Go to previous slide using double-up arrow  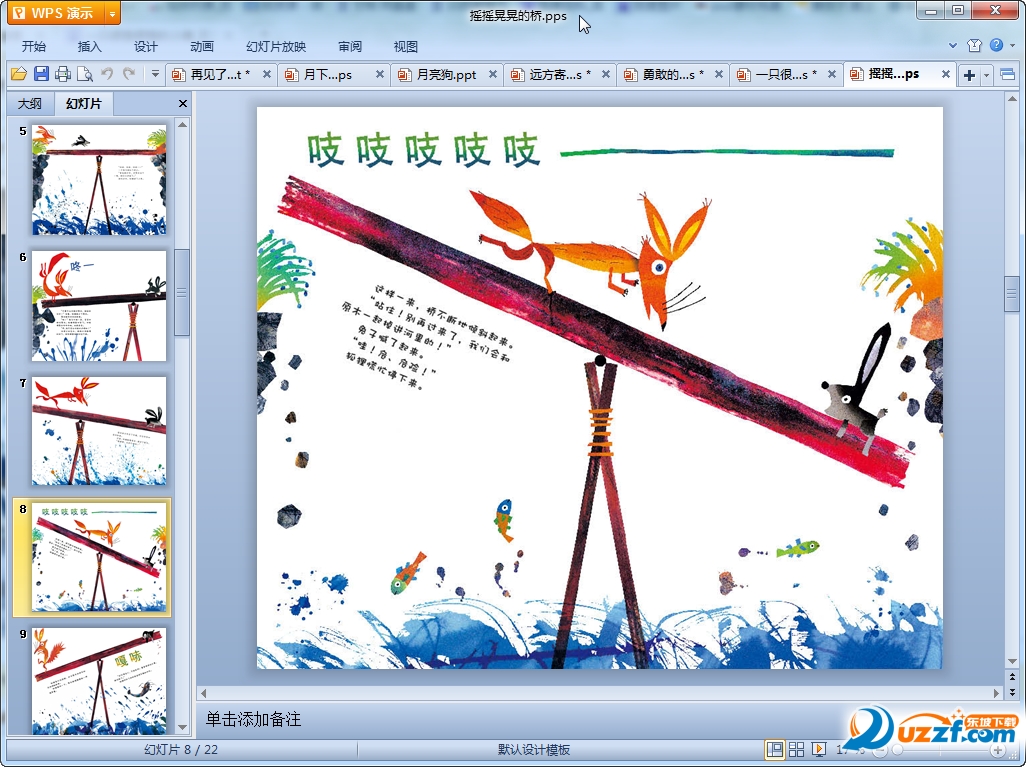(x=1012, y=677)
